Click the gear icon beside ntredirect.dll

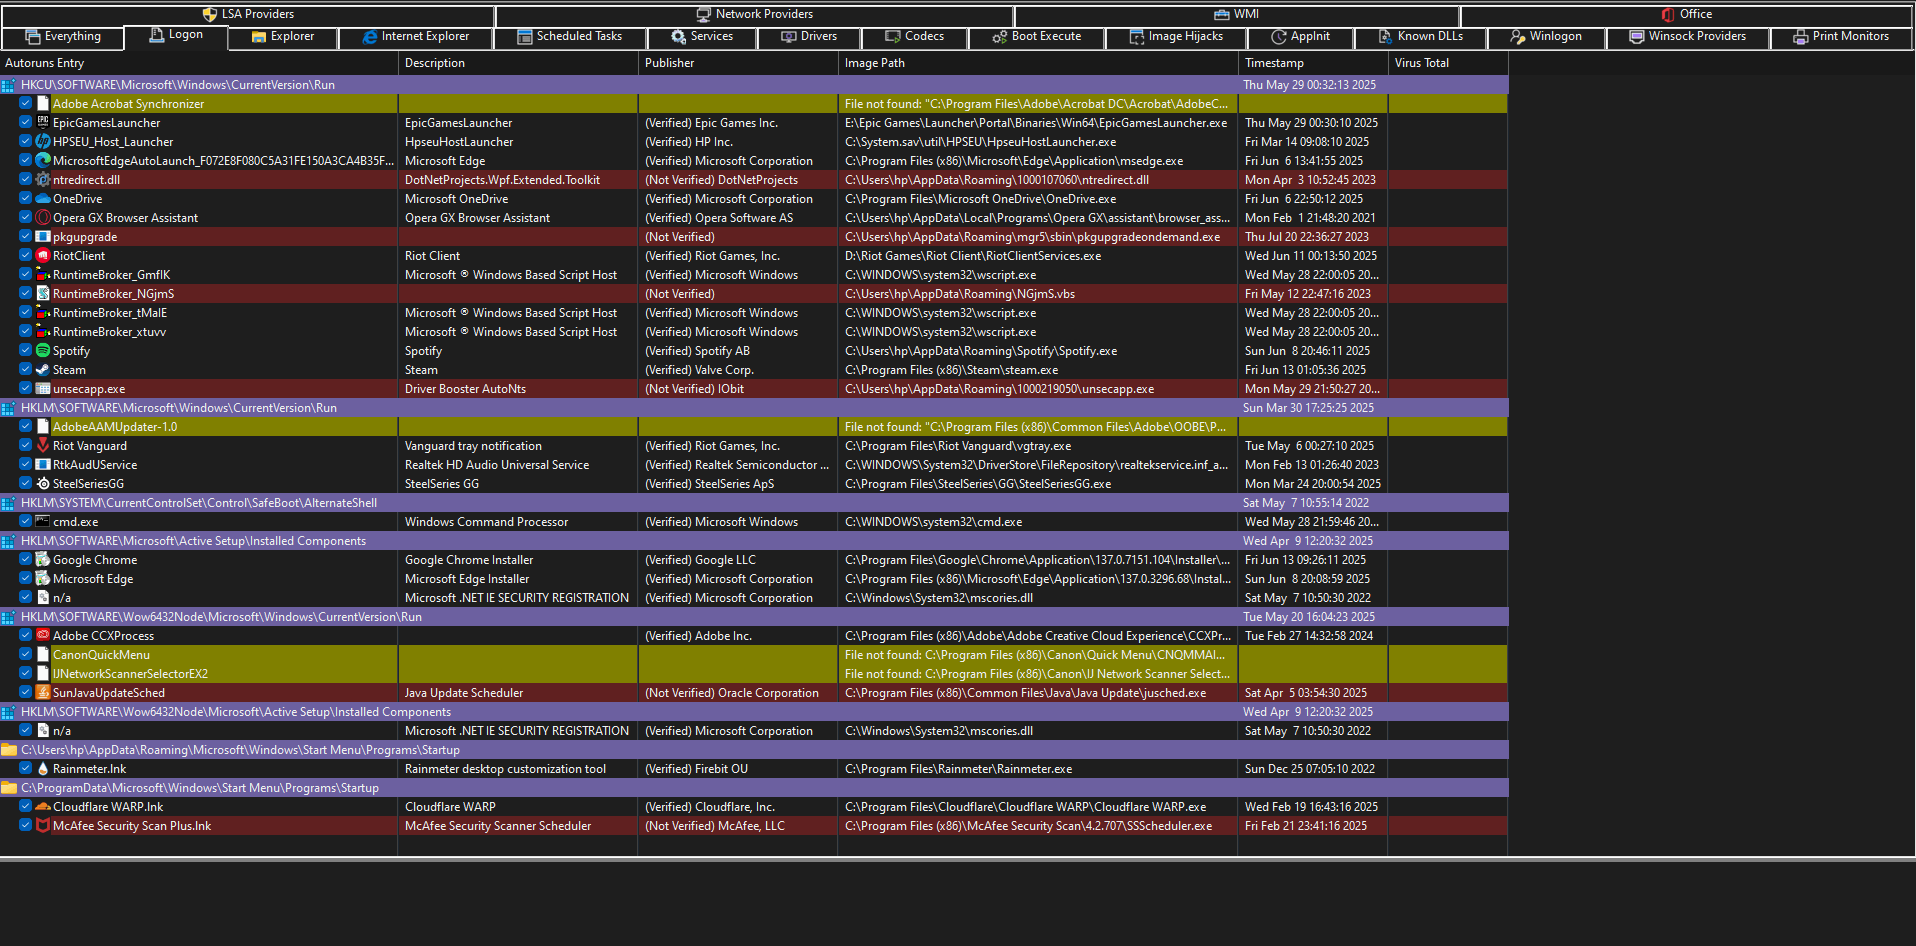[43, 180]
